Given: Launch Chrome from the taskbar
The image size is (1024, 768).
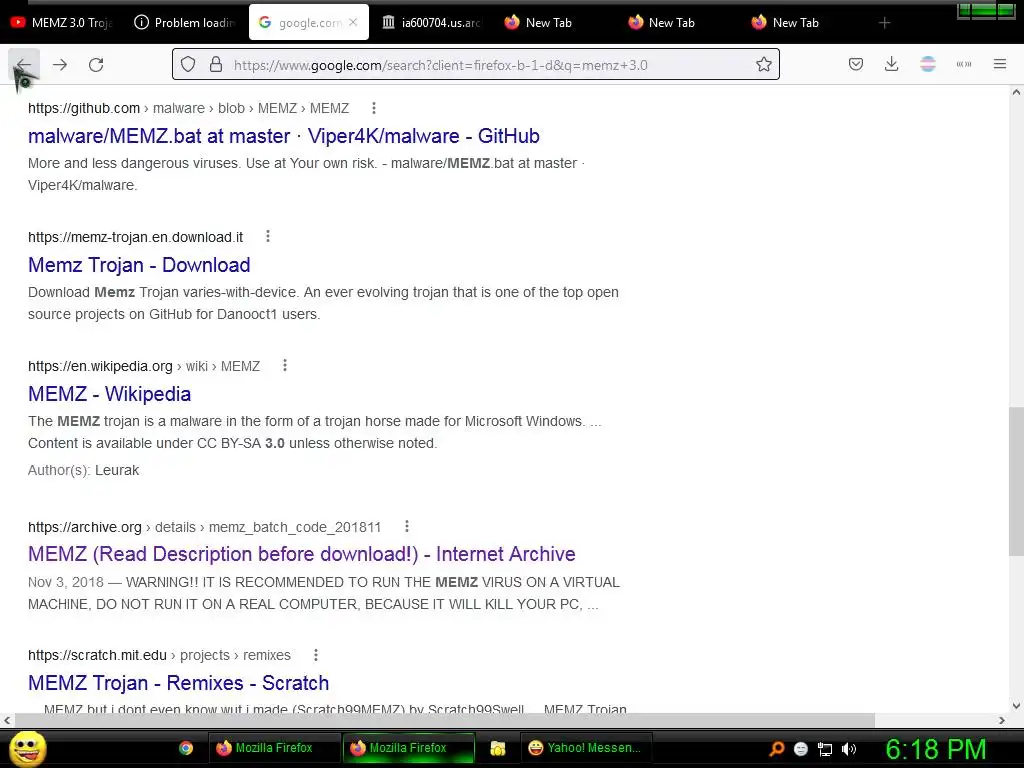Looking at the screenshot, I should (186, 748).
